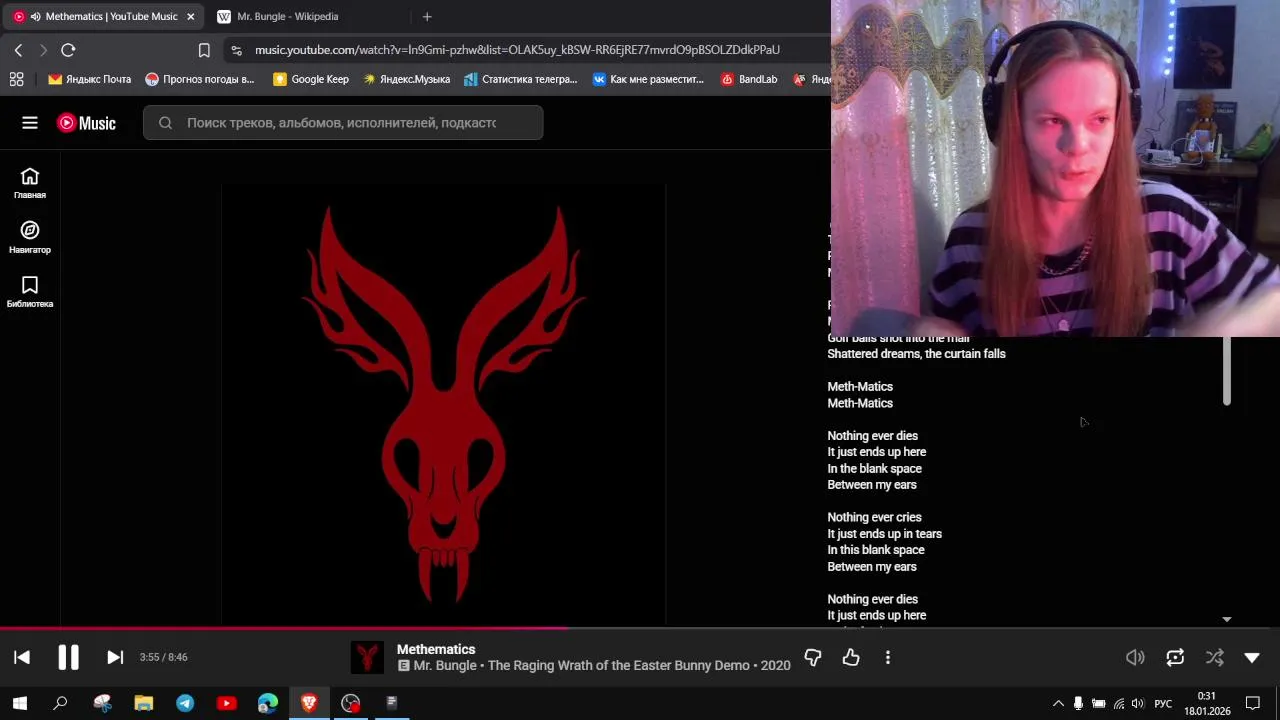Image resolution: width=1280 pixels, height=720 pixels.
Task: Open Google Keep bookmark
Action: click(310, 79)
